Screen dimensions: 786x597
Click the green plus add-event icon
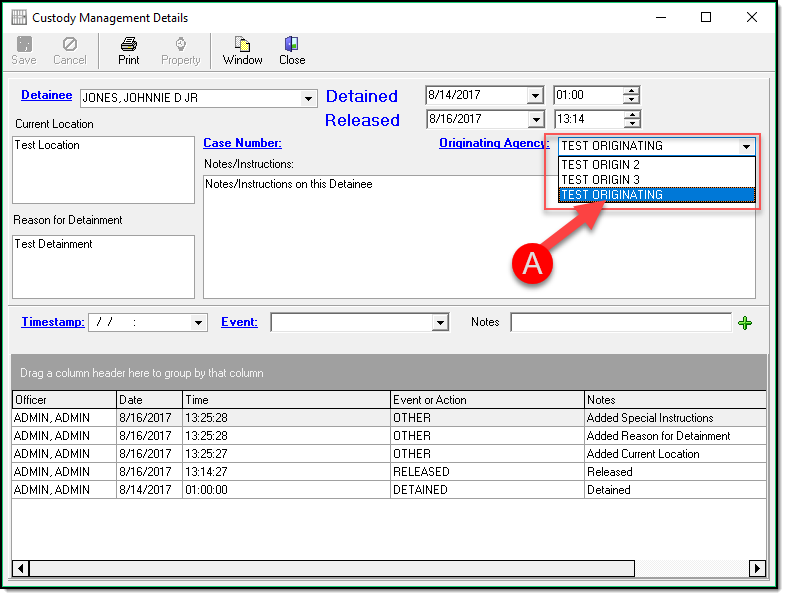pos(744,322)
